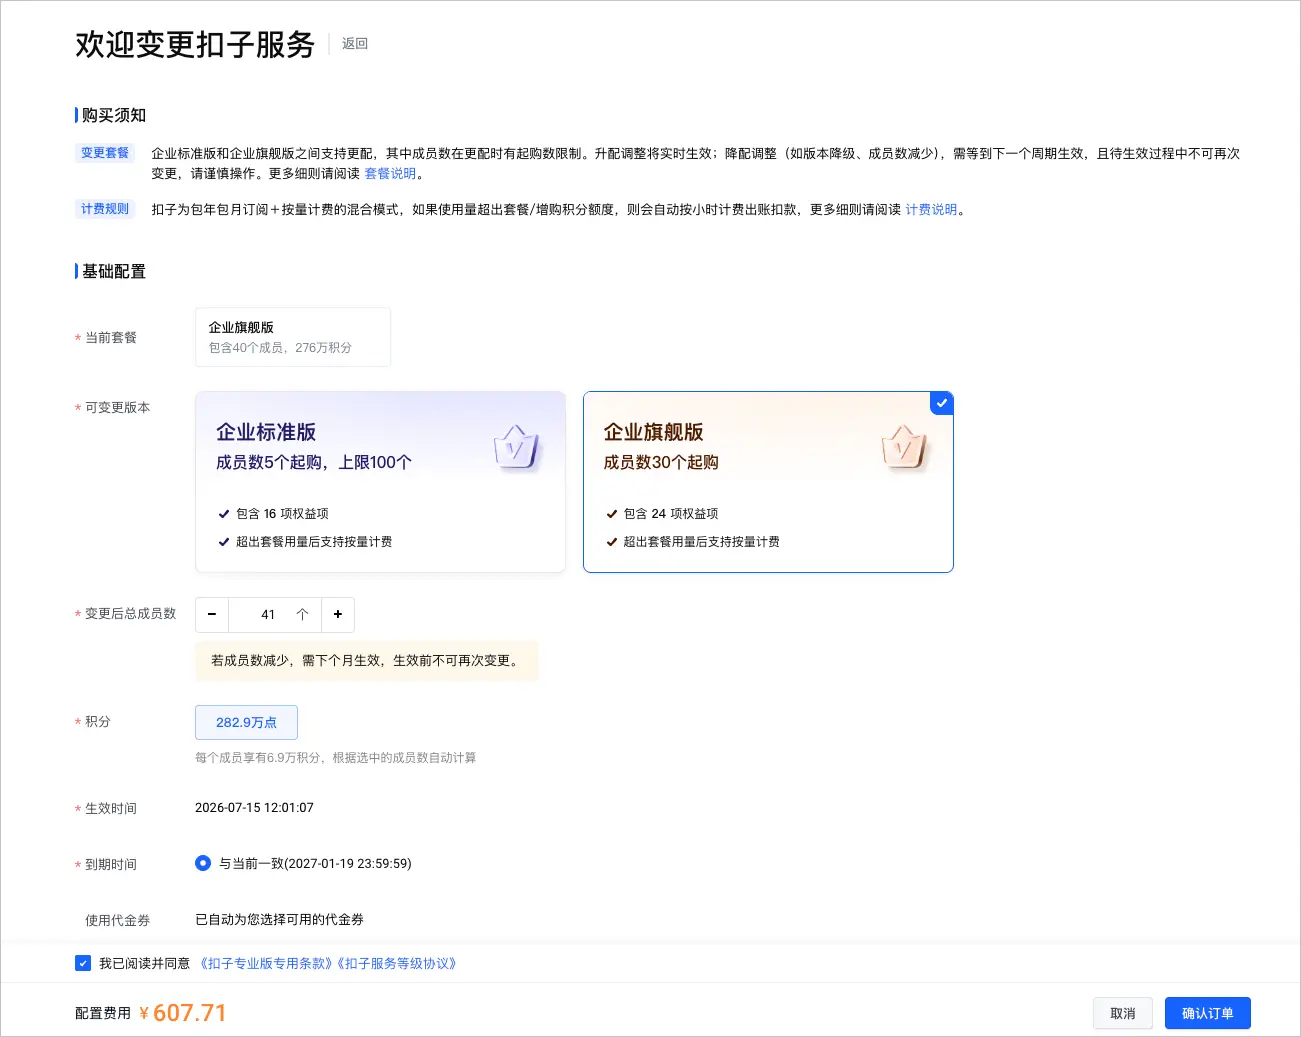
Task: Increase member count with plus button
Action: click(338, 614)
